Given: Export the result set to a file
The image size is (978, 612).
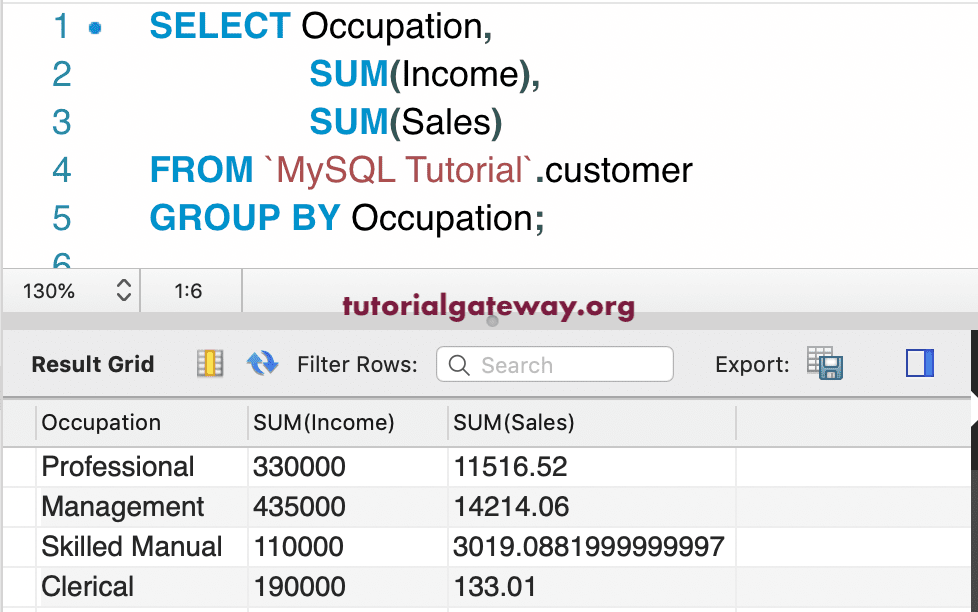Looking at the screenshot, I should 826,364.
